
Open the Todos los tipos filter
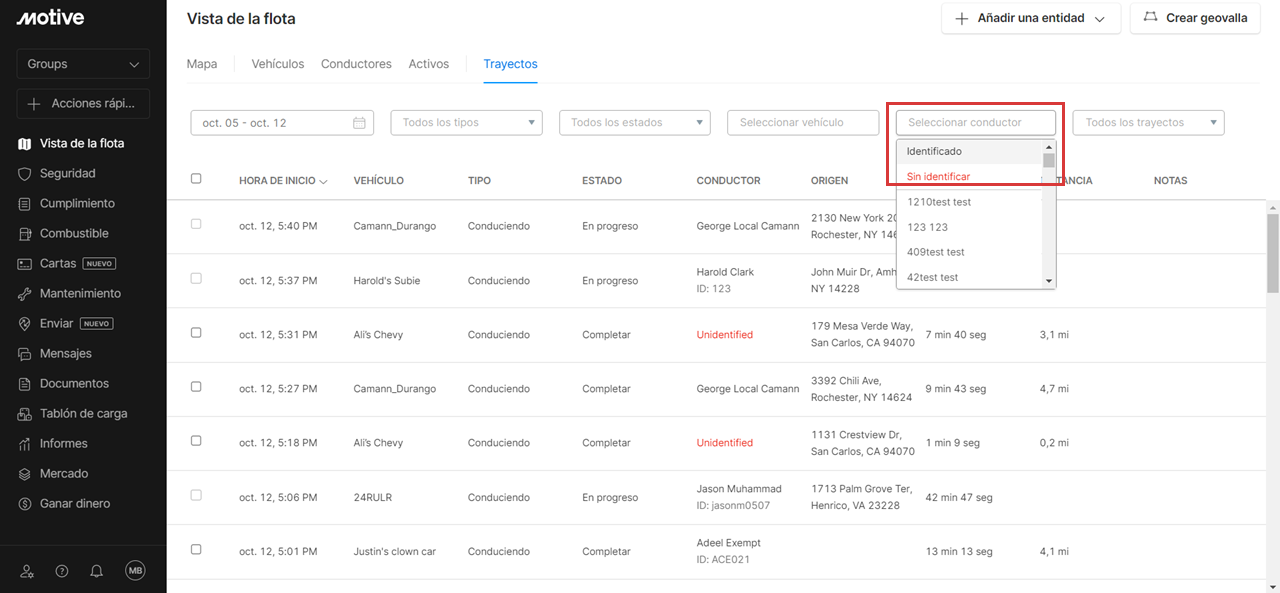467,123
